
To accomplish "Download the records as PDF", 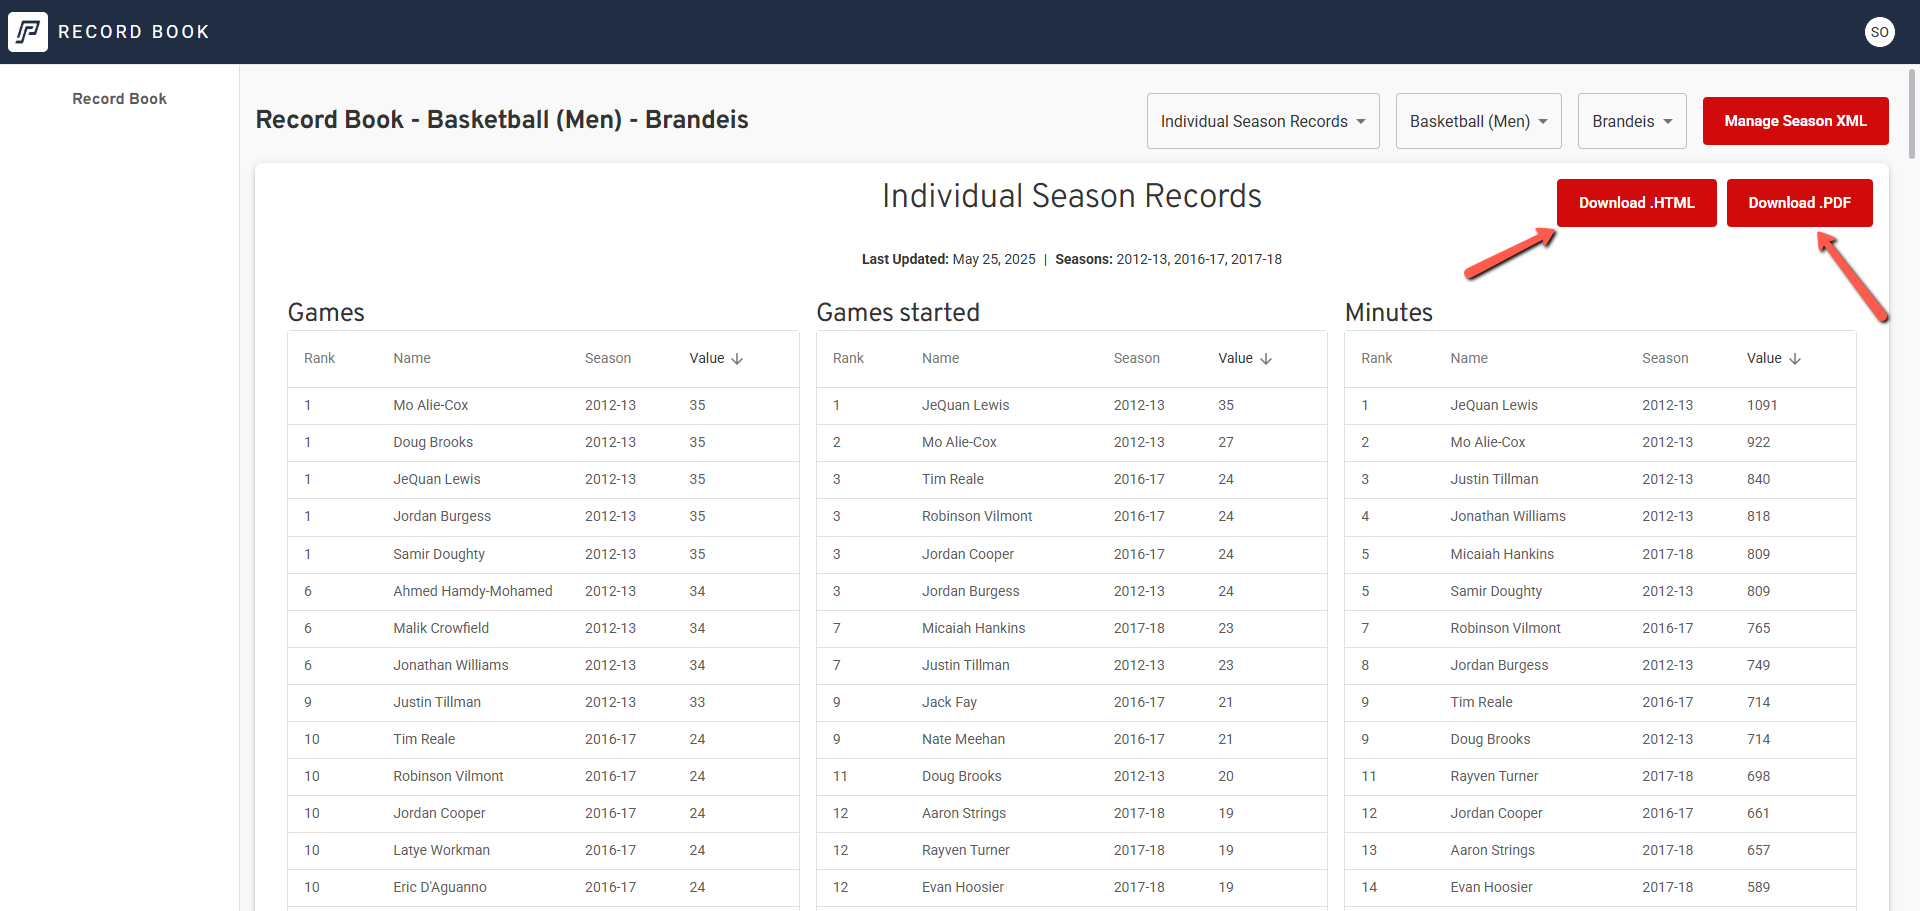I will pos(1799,203).
